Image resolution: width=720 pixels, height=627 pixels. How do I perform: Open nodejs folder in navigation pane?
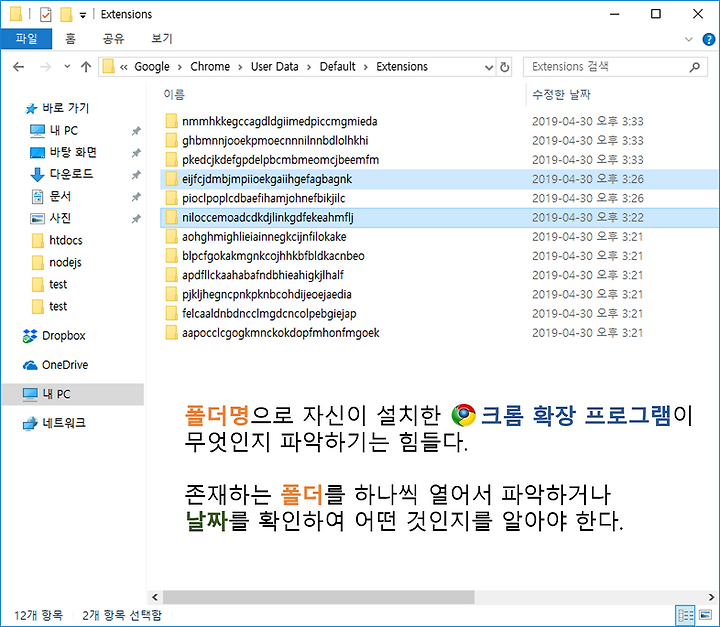point(65,262)
